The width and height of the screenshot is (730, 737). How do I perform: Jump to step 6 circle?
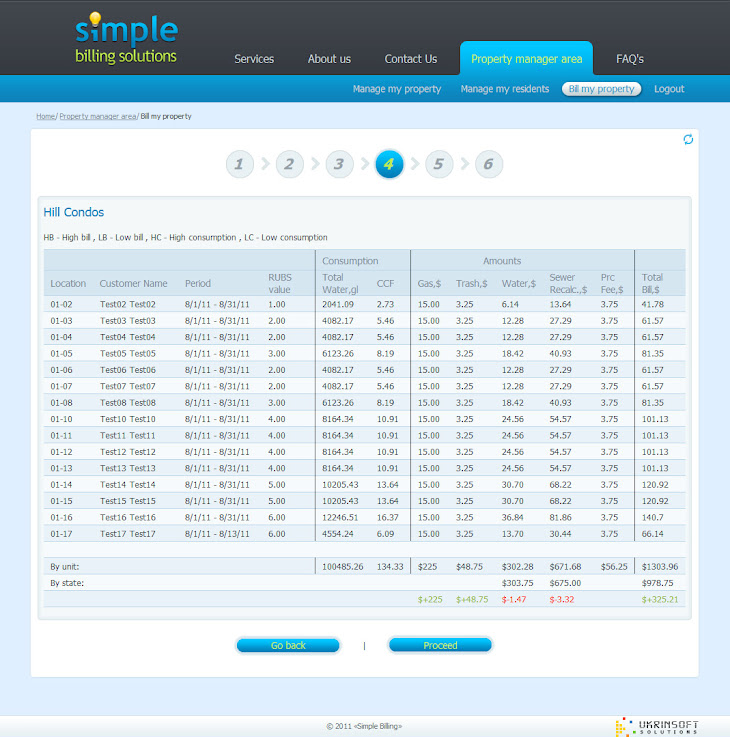pyautogui.click(x=489, y=164)
